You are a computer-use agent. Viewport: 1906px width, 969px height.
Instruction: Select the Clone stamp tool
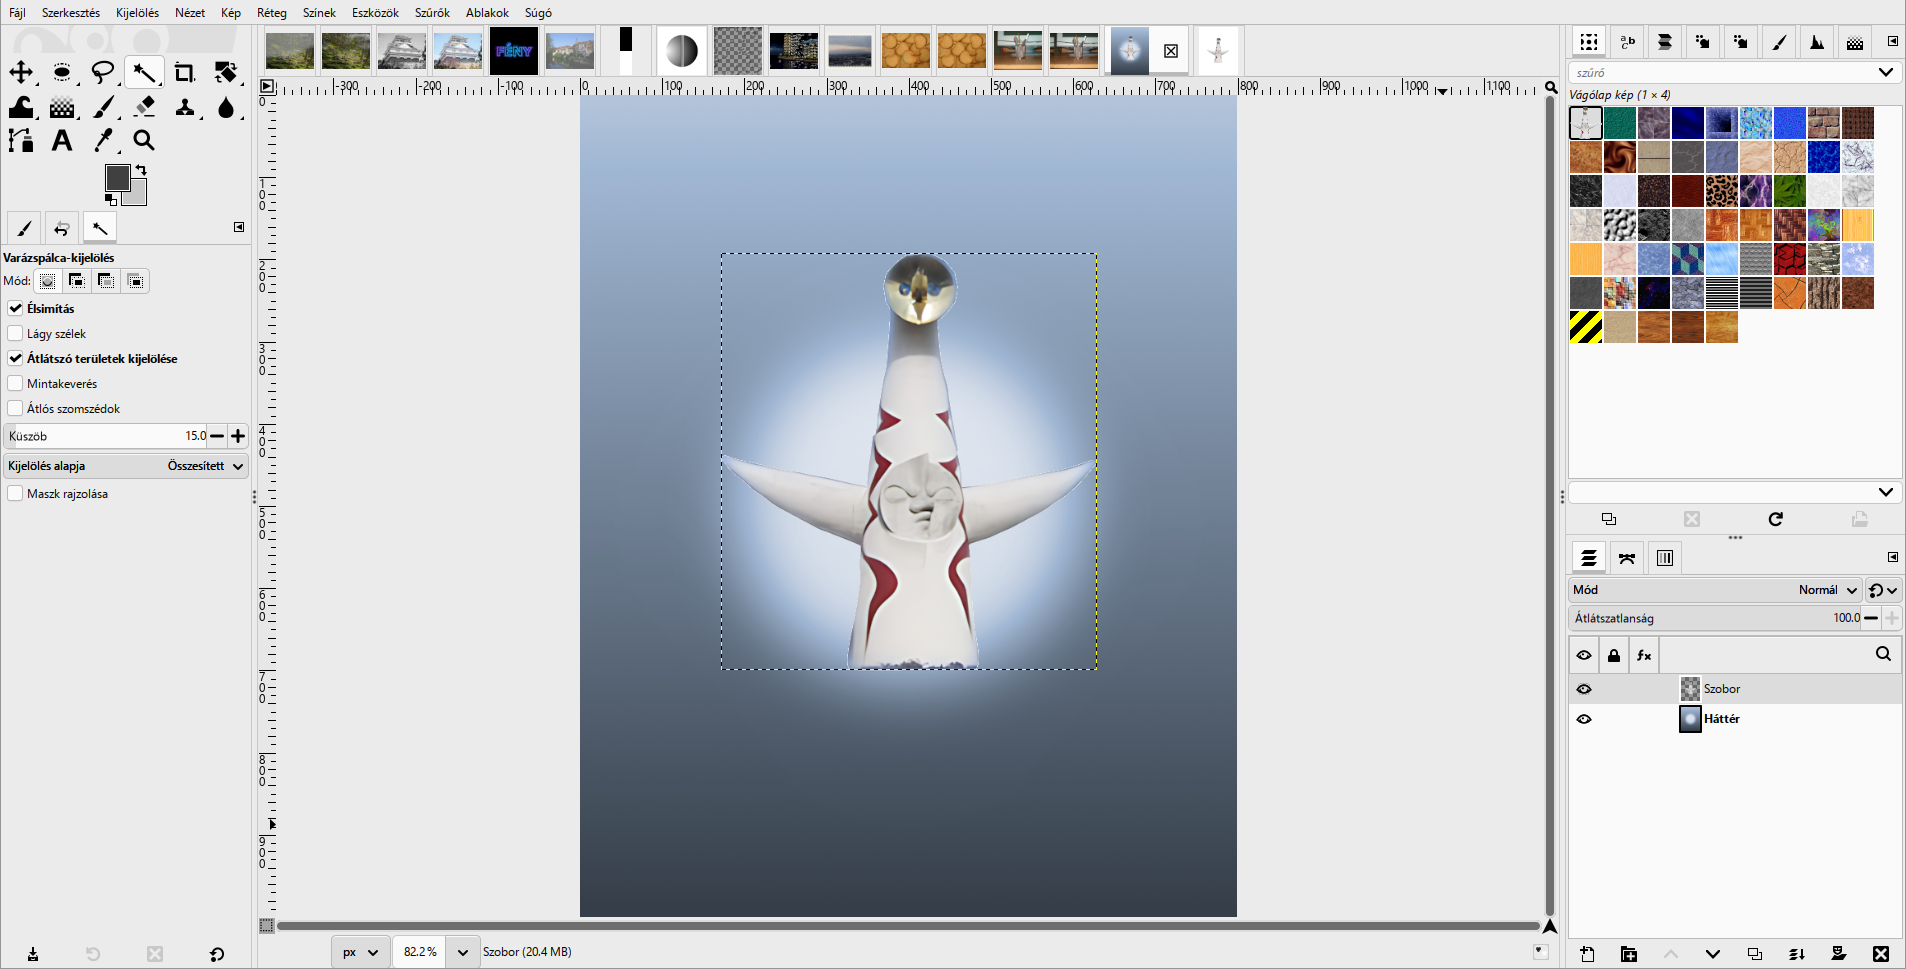coord(185,107)
